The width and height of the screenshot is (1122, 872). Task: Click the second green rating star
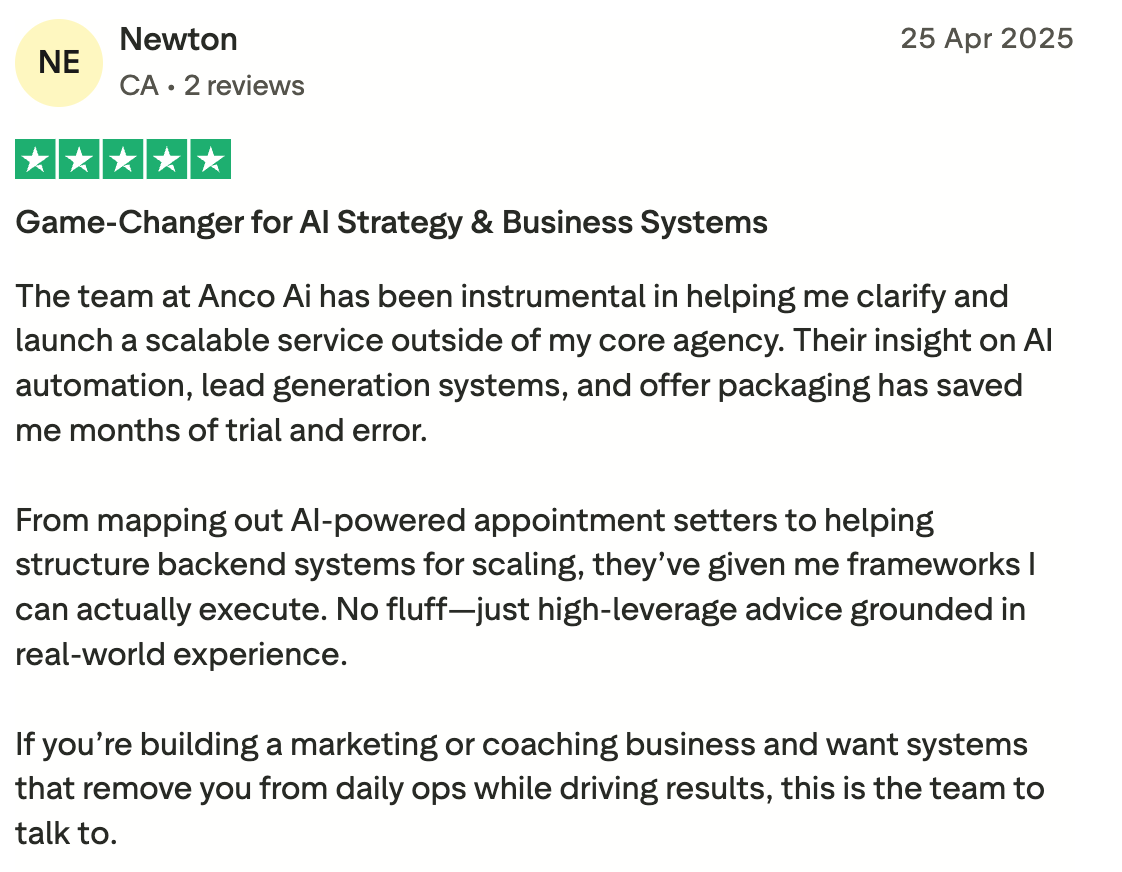click(79, 160)
